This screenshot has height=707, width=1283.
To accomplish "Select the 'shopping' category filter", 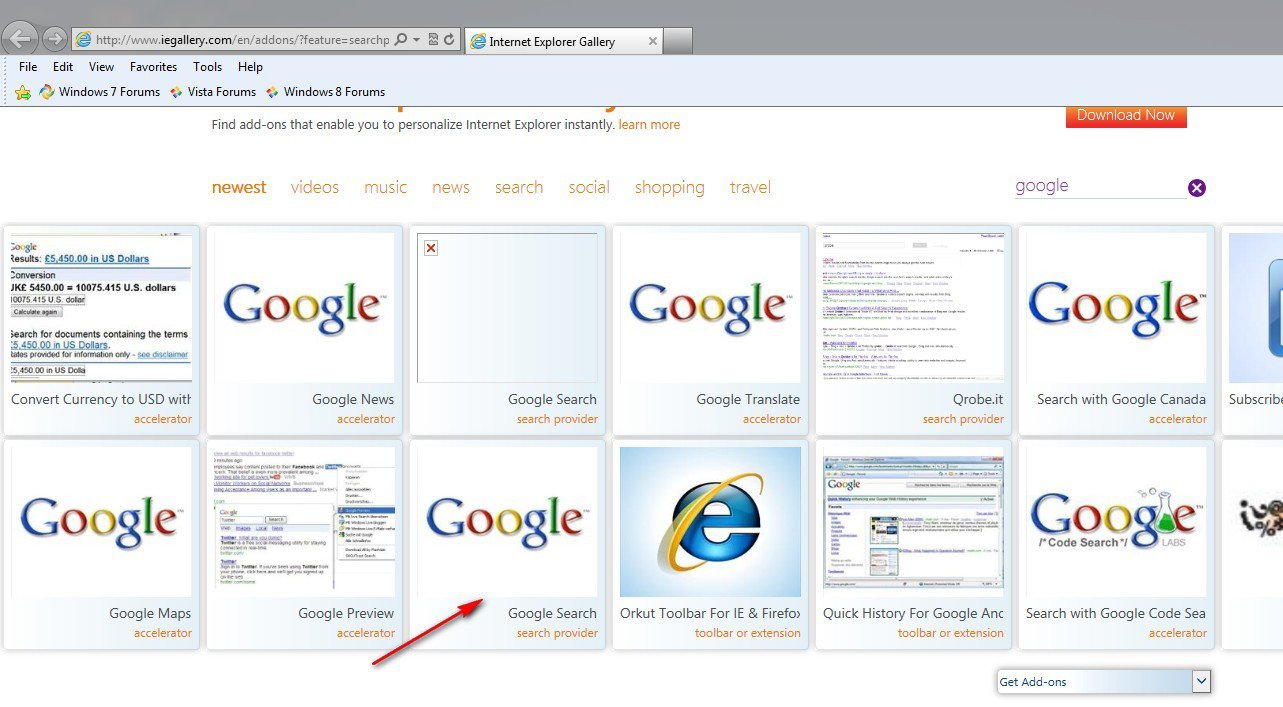I will (x=669, y=187).
